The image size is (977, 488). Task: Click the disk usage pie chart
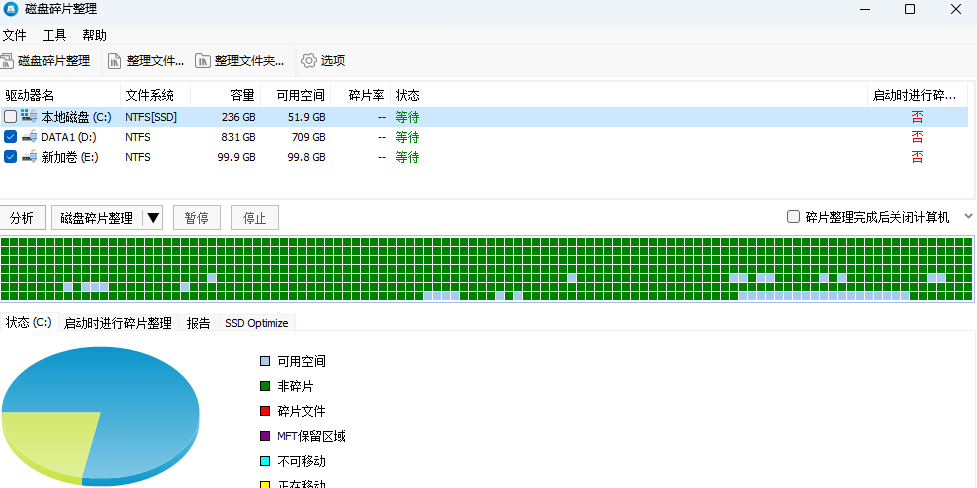pos(100,416)
